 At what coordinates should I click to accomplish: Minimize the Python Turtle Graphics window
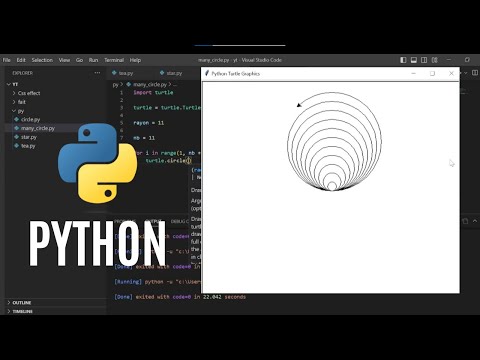[x=414, y=73]
